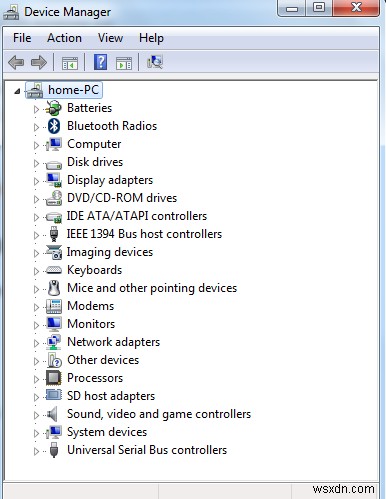386x499 pixels.
Task: Click the Mice and pointing devices icon
Action: click(54, 288)
